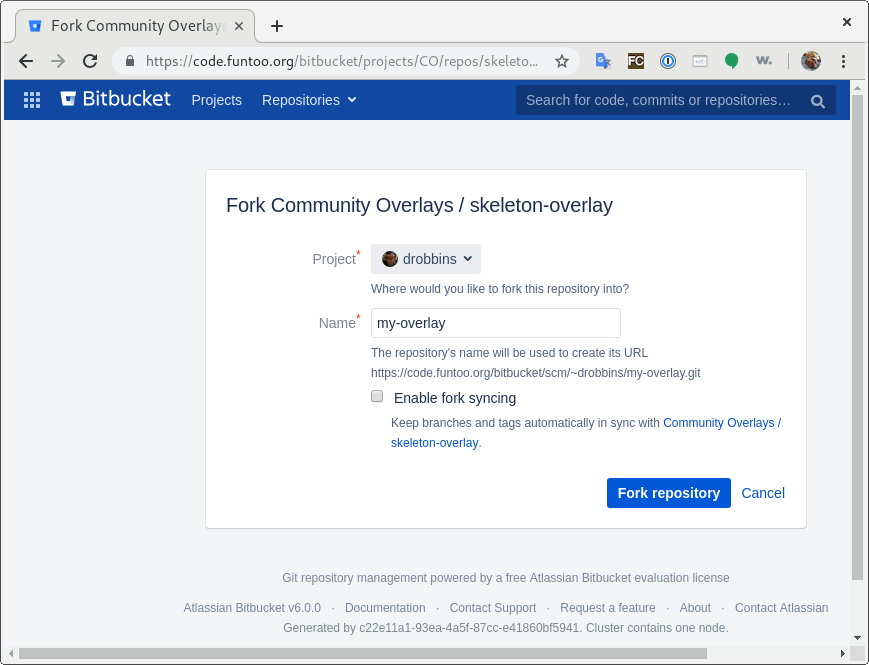Click the search magnifier icon
The image size is (869, 665).
tap(817, 101)
